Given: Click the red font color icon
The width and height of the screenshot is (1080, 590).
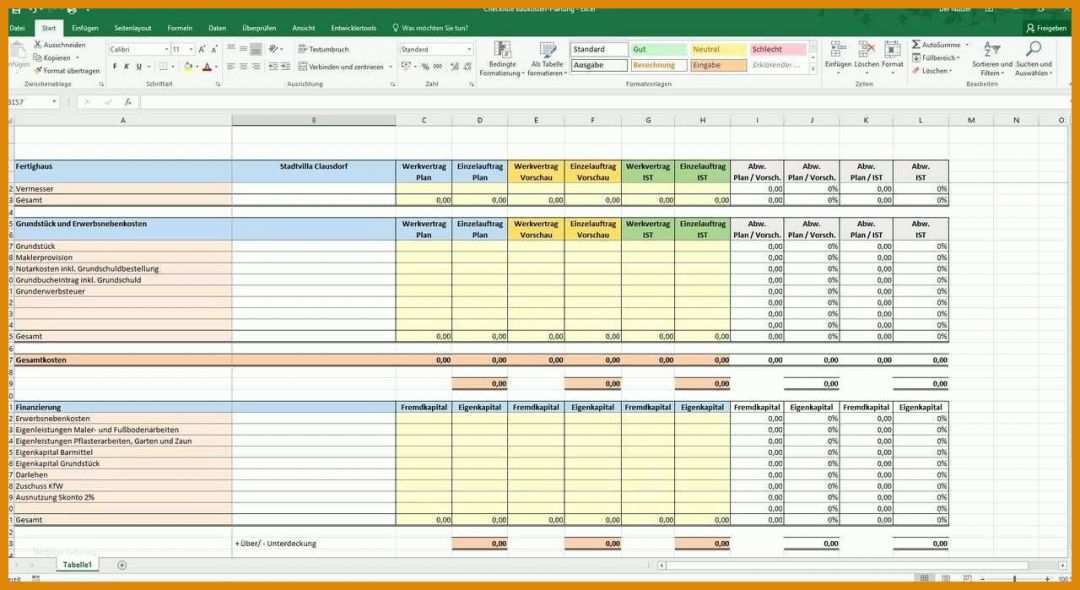Looking at the screenshot, I should point(207,67).
